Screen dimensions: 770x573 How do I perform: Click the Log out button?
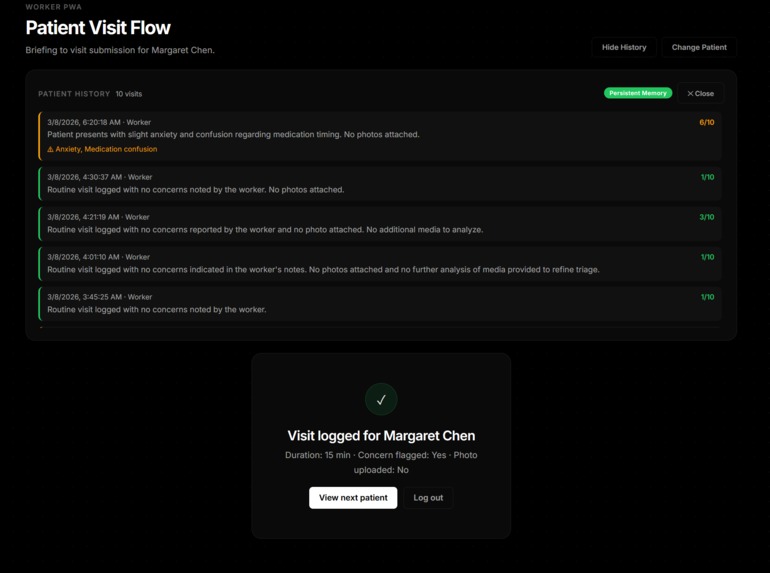point(428,497)
